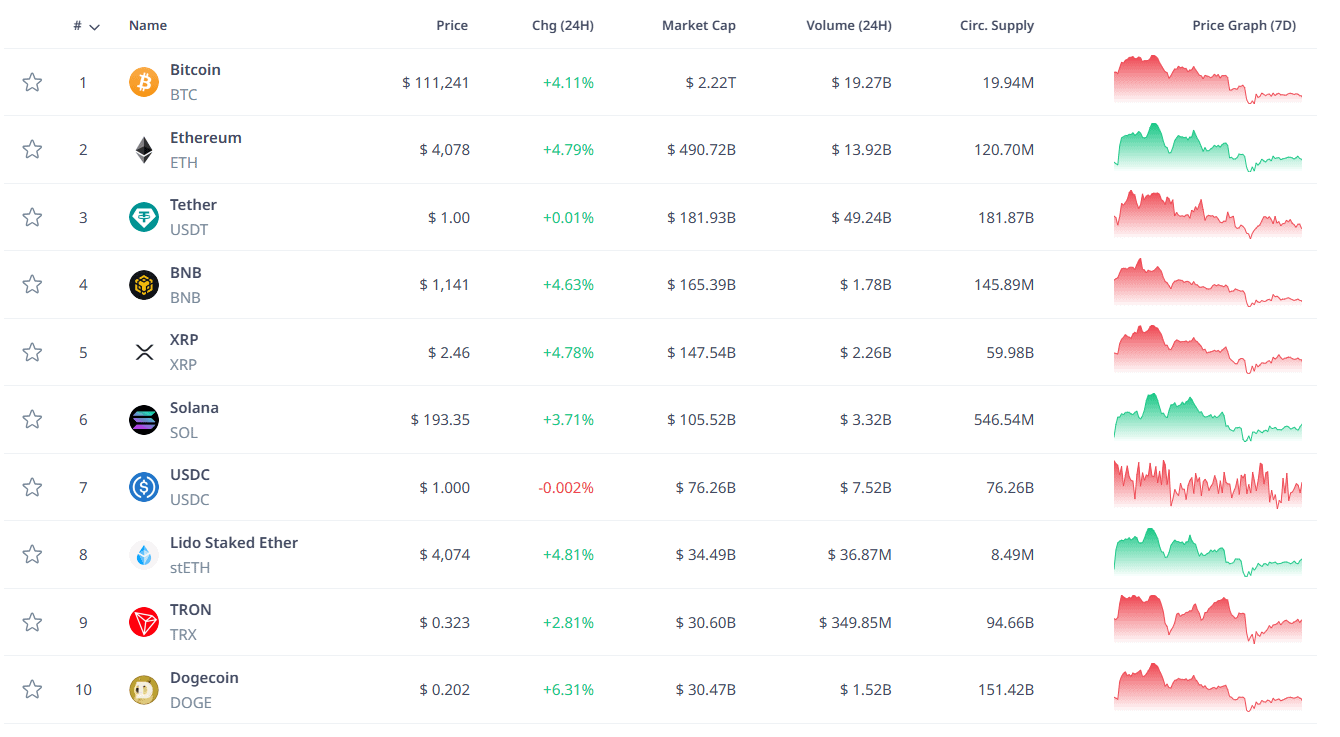Click Dogecoin's +6.31% change value
The width and height of the screenshot is (1340, 737).
[568, 690]
